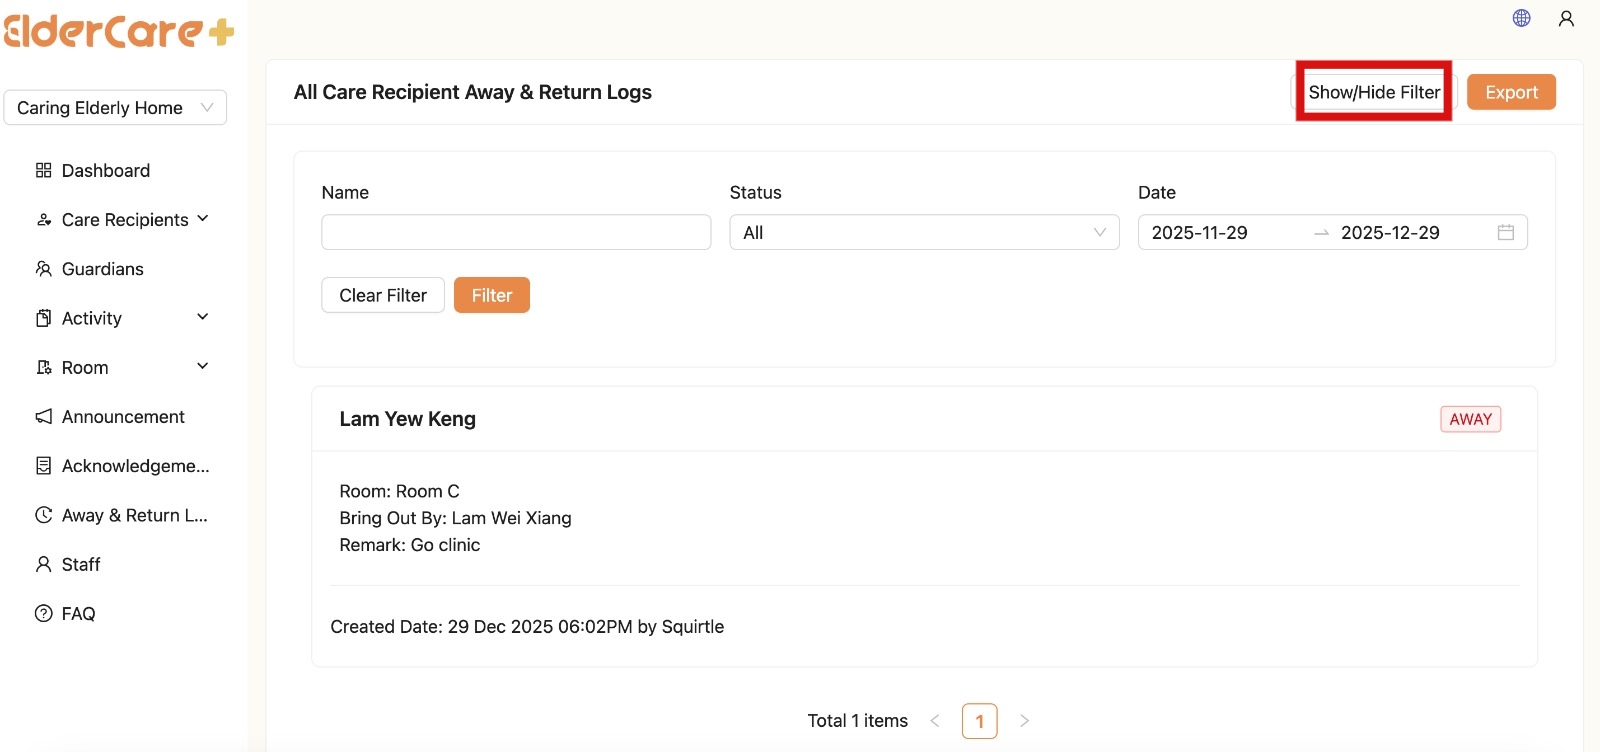Click the 'Room: Room C' text
Image resolution: width=1600 pixels, height=752 pixels.
pyautogui.click(x=399, y=491)
